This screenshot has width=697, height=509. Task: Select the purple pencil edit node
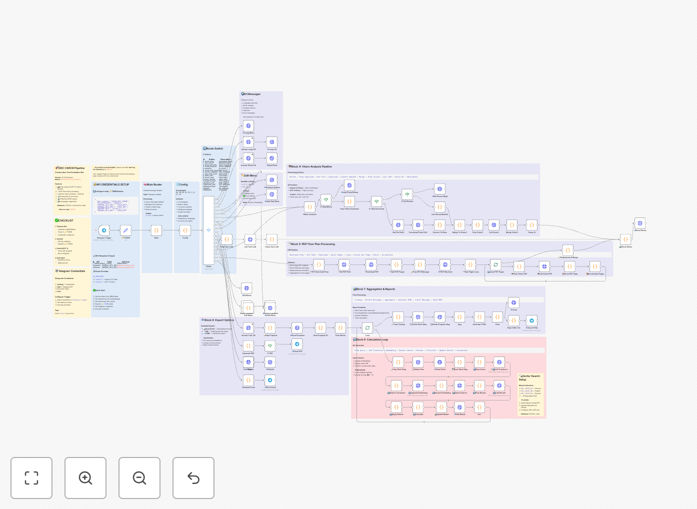[x=126, y=230]
